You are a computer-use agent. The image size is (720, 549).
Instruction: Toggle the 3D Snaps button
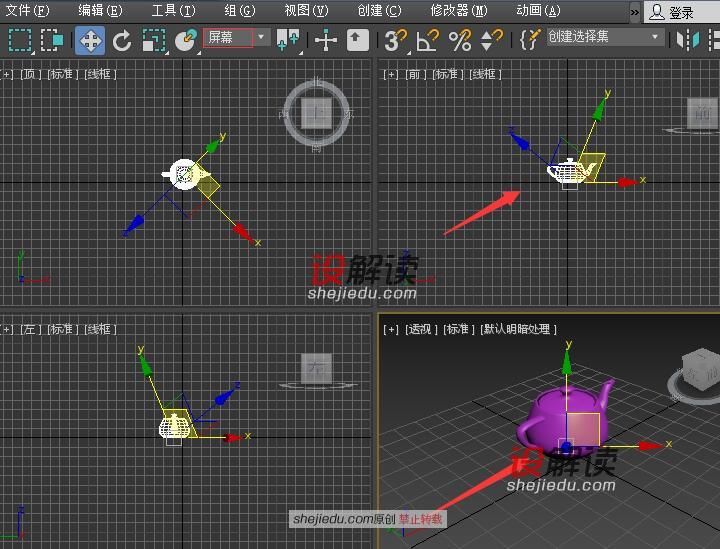(395, 40)
